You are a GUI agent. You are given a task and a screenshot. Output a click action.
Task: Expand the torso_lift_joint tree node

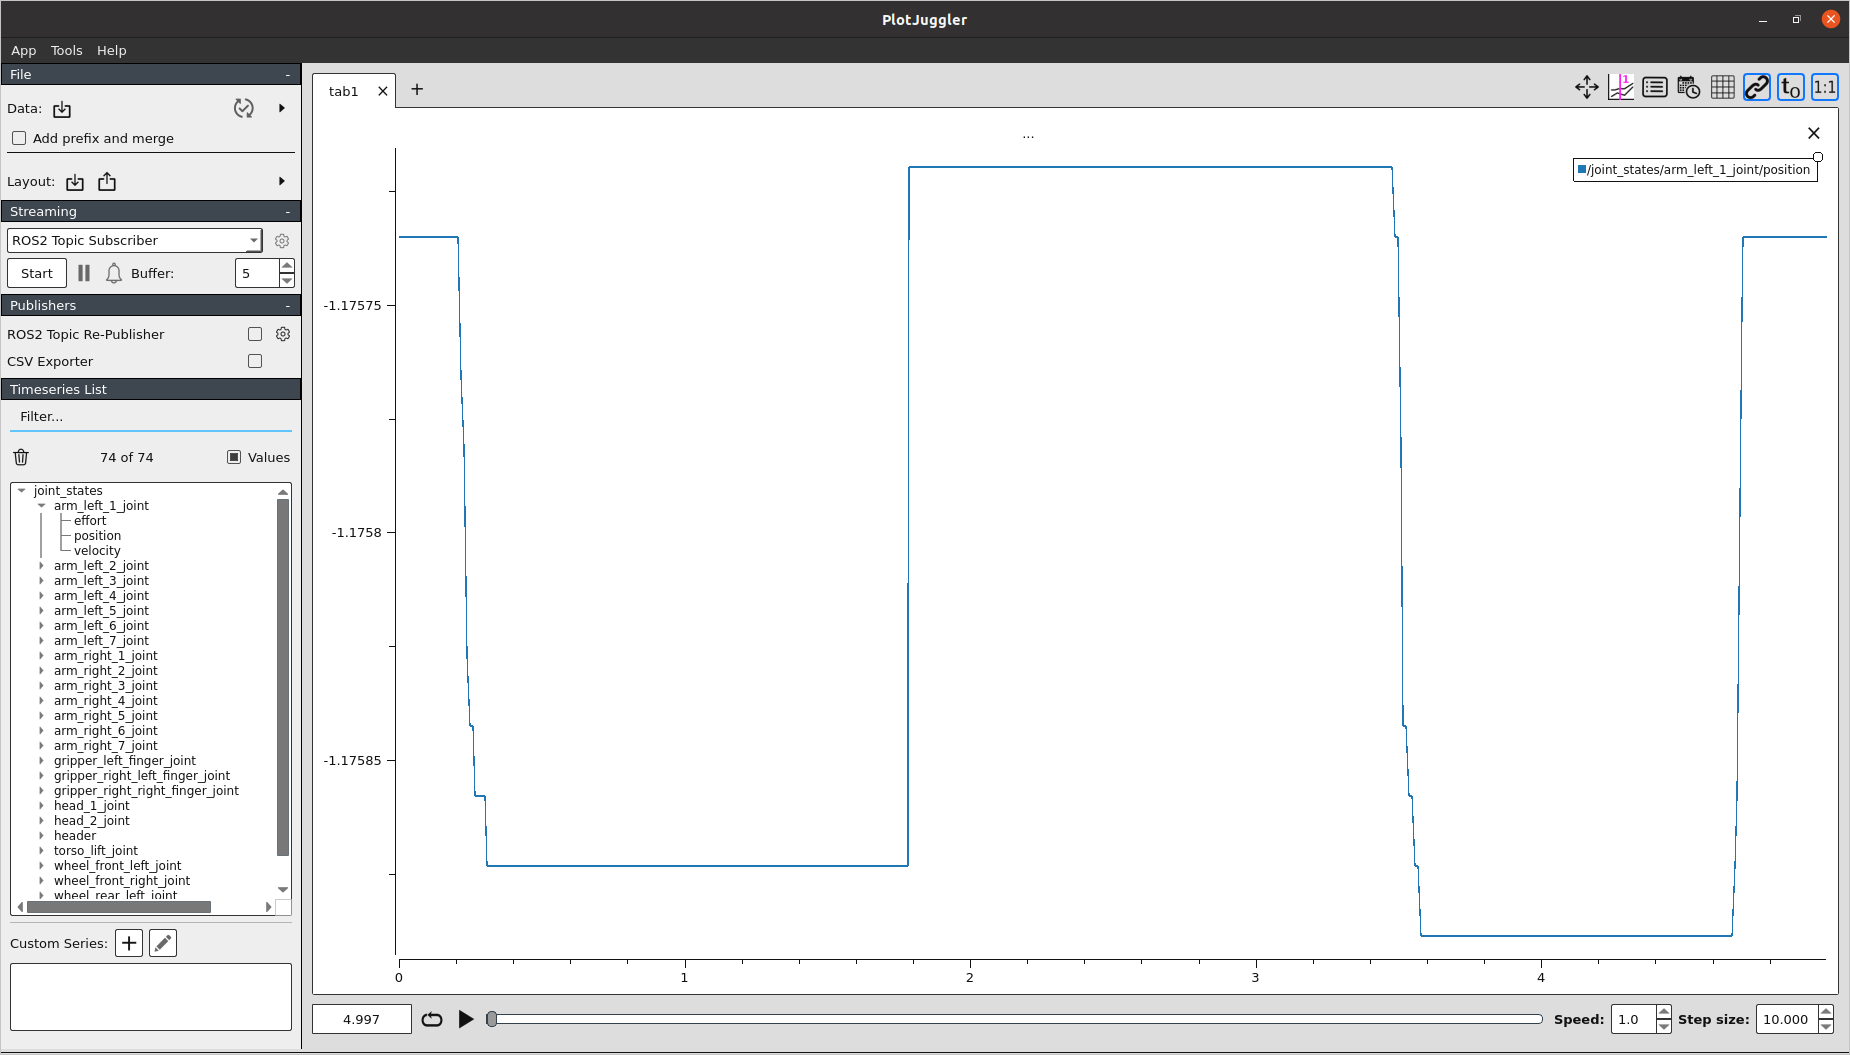[42, 851]
